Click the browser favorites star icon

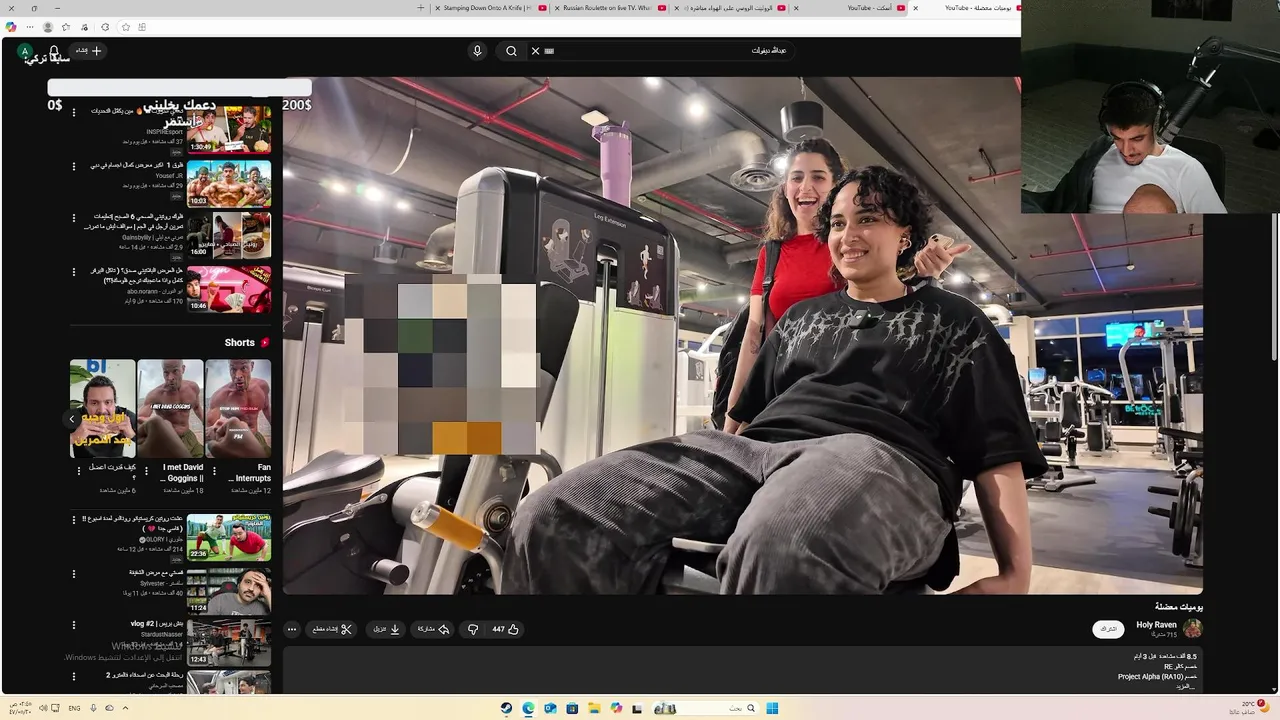tap(65, 27)
